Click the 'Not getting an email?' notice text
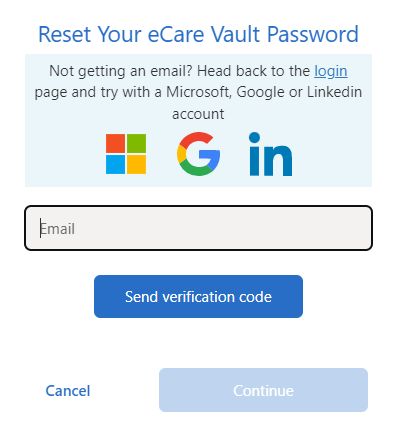This screenshot has width=396, height=429. (198, 92)
